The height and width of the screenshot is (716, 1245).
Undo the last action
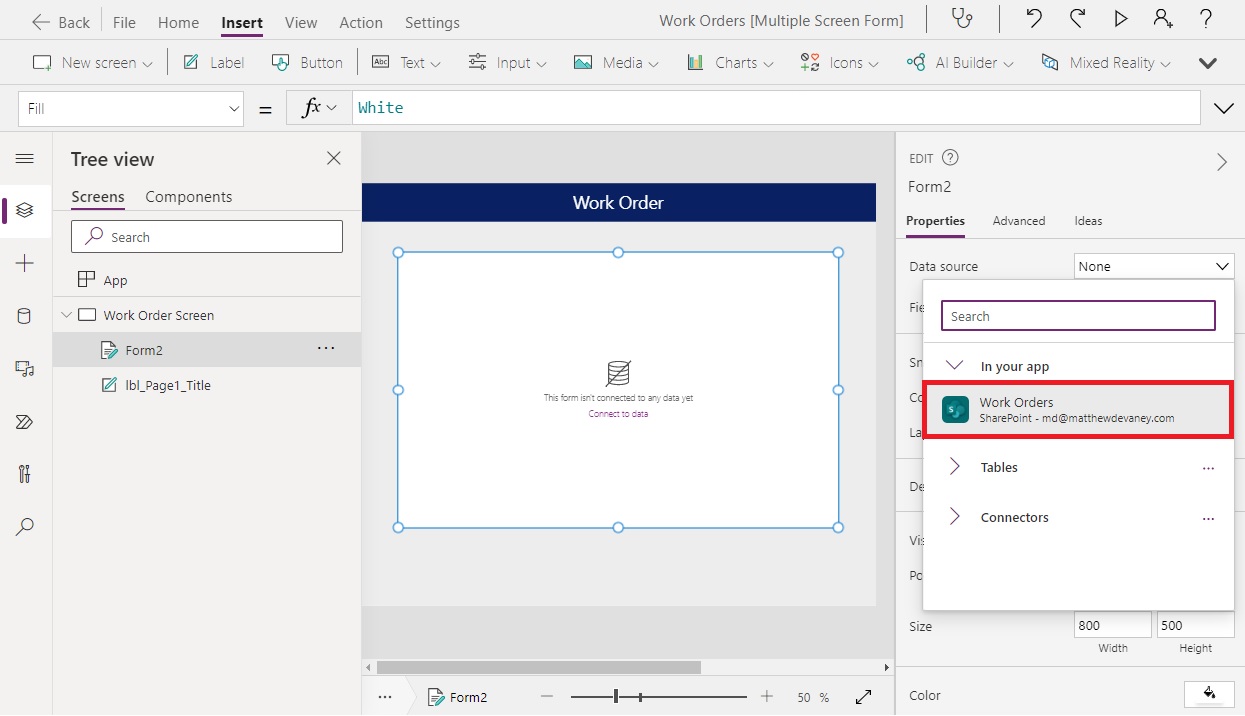click(1034, 20)
